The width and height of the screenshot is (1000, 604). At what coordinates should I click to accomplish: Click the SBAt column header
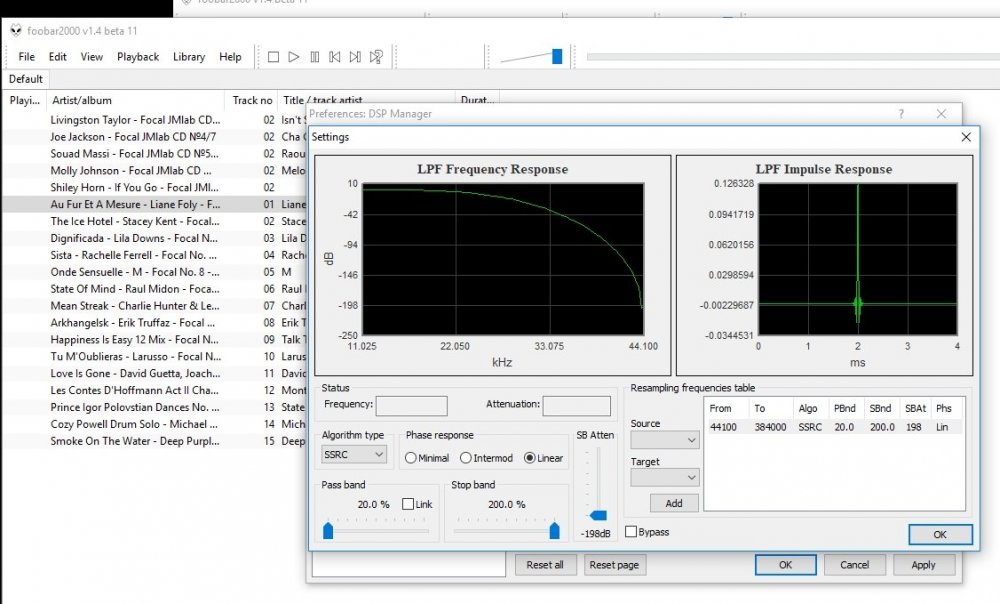(x=915, y=408)
